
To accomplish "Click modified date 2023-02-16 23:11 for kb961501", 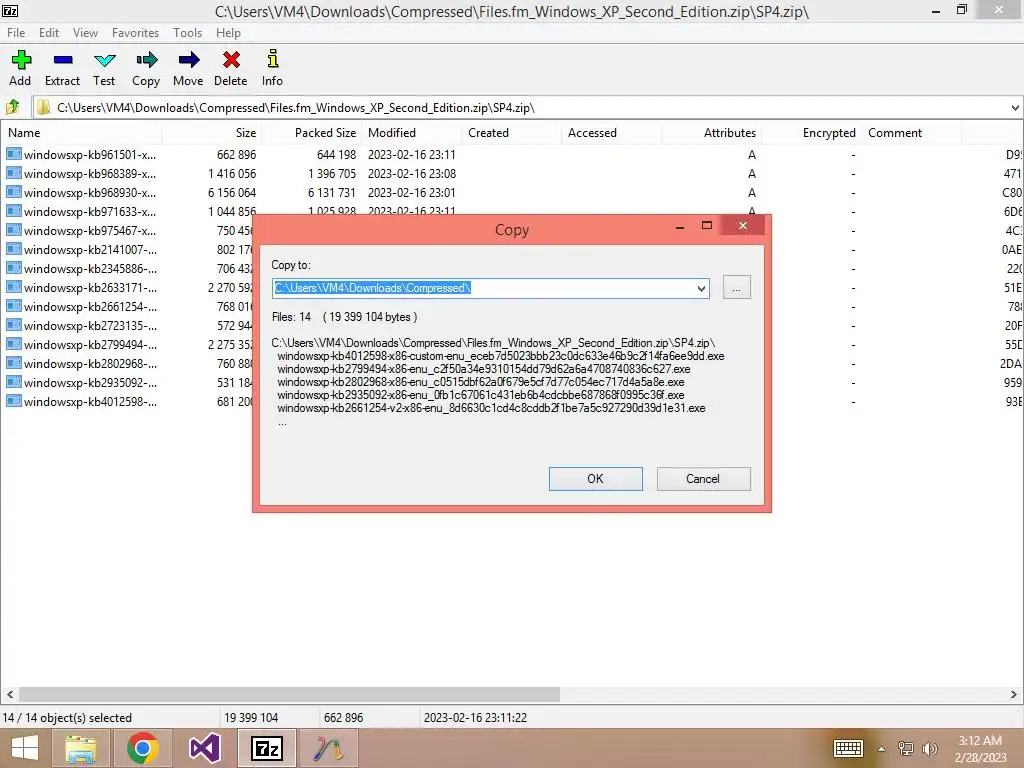I will (x=411, y=155).
